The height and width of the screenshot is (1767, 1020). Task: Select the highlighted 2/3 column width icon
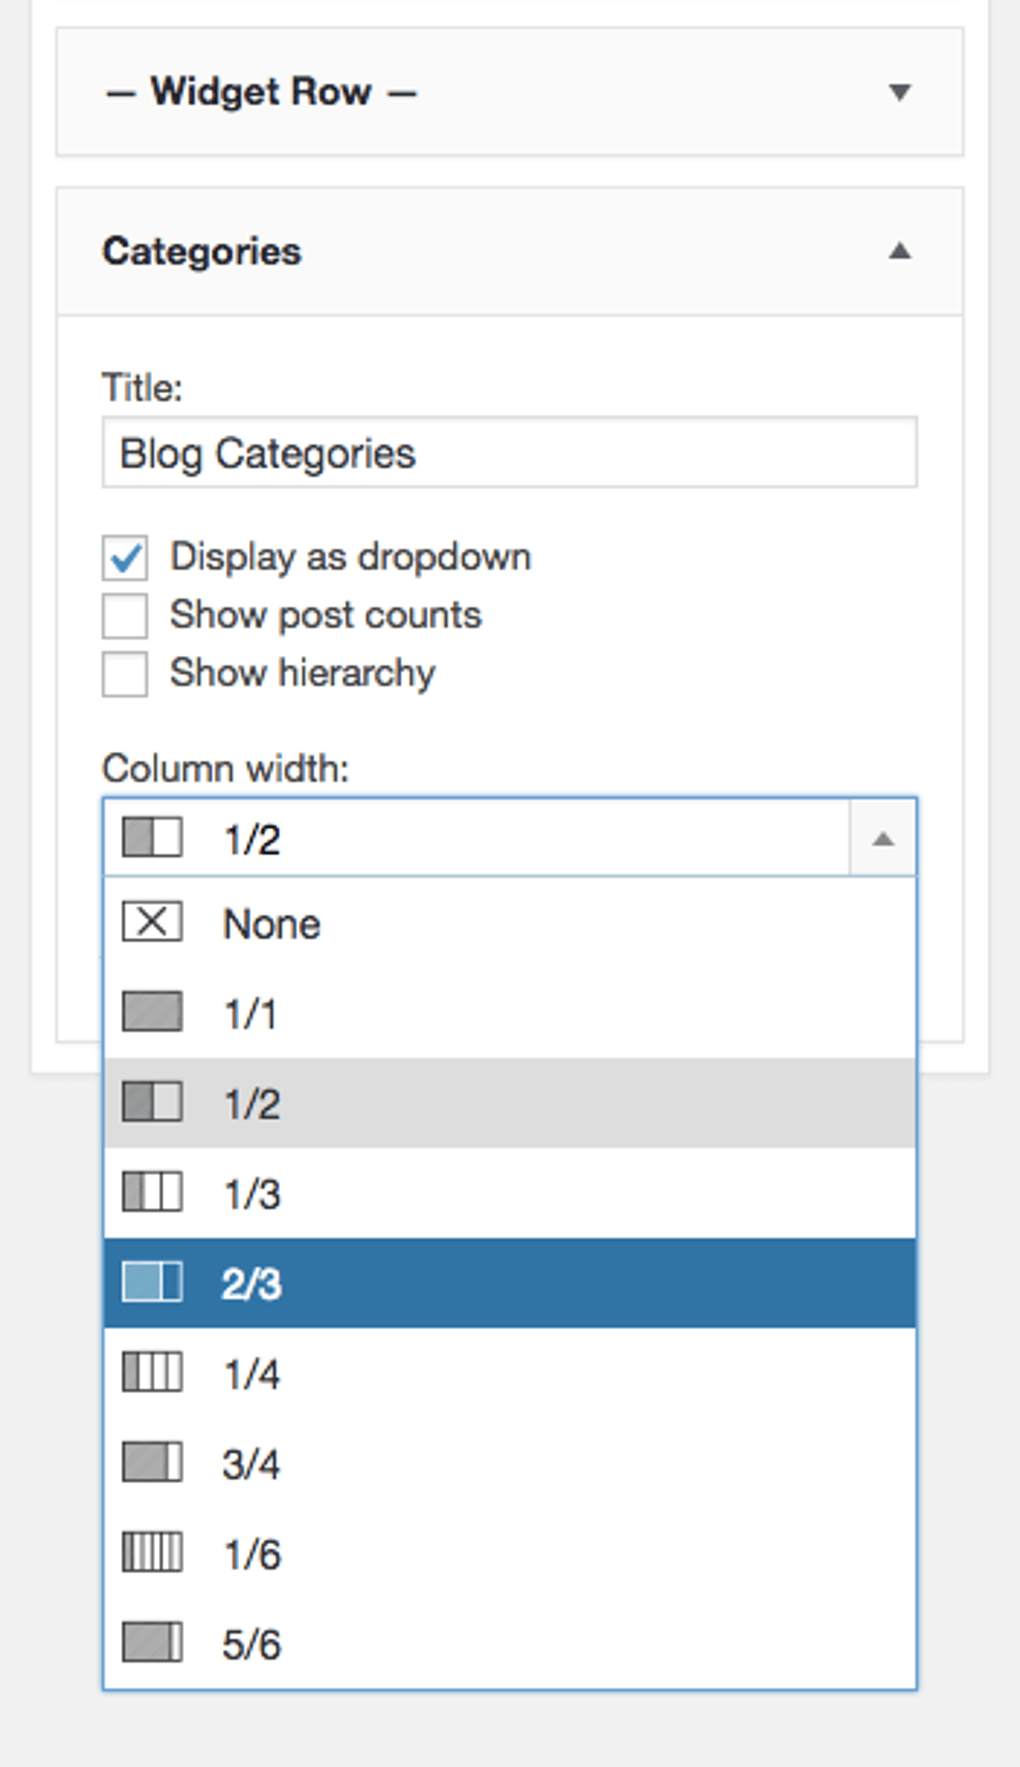tap(151, 1282)
